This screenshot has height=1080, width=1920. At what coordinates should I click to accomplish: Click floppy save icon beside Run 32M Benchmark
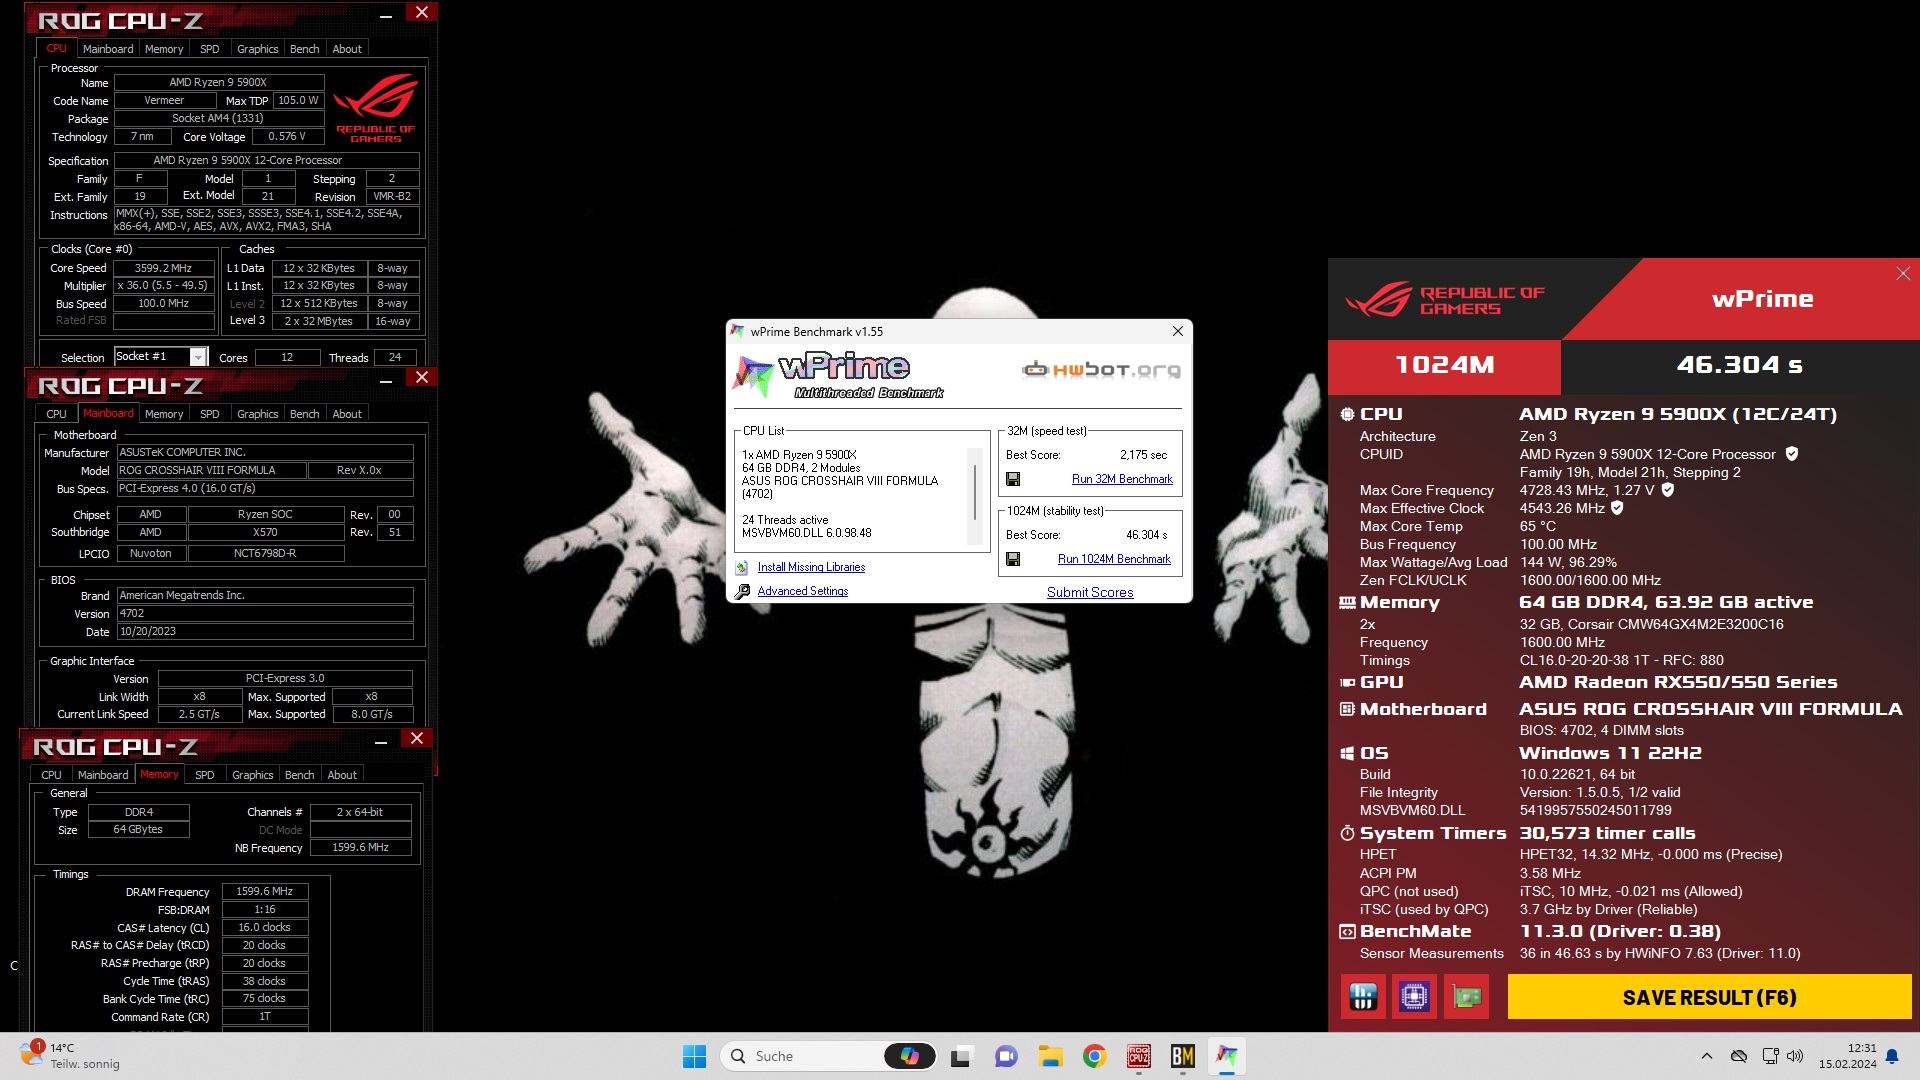click(x=1013, y=479)
